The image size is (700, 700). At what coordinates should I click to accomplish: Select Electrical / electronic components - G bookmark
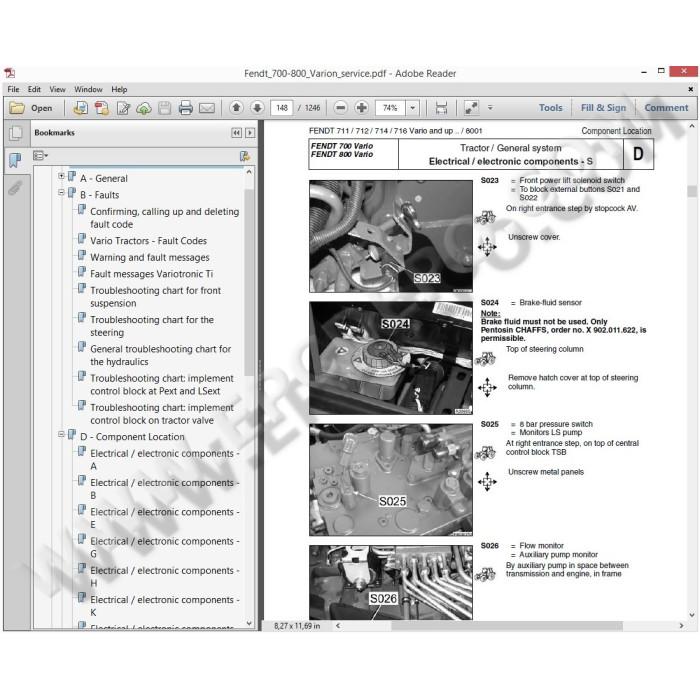click(165, 547)
